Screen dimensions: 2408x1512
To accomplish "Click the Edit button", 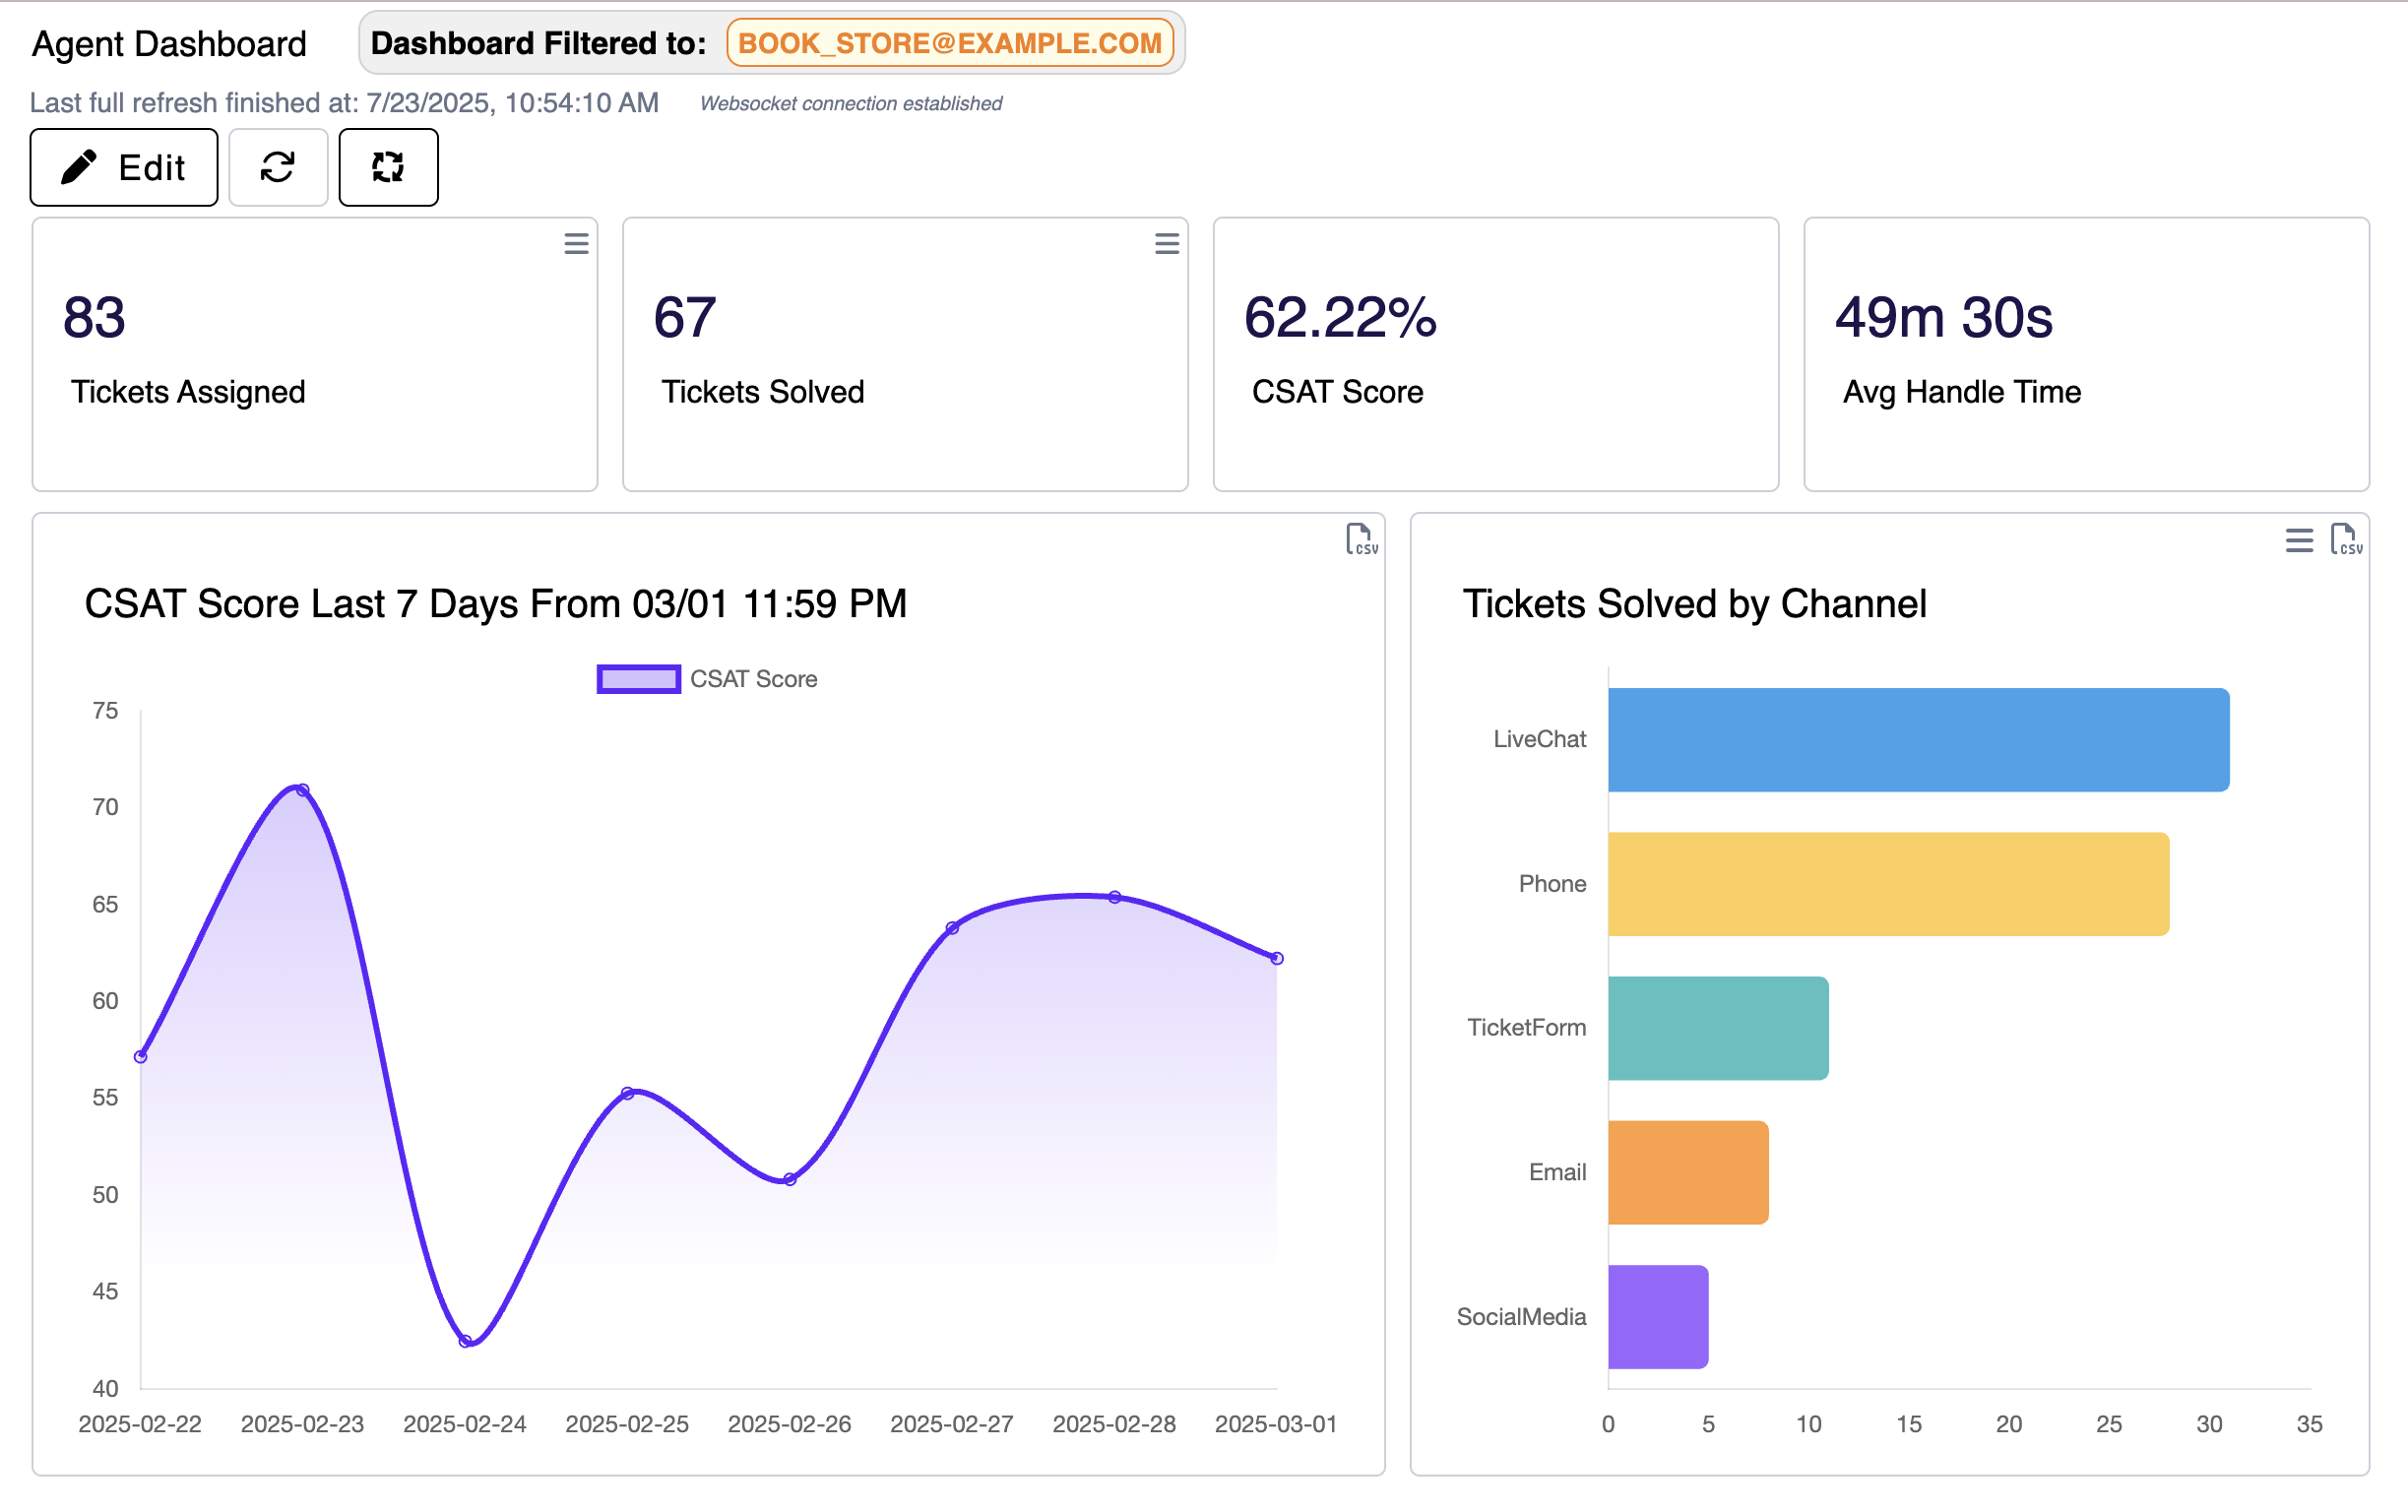I will pyautogui.click(x=123, y=167).
